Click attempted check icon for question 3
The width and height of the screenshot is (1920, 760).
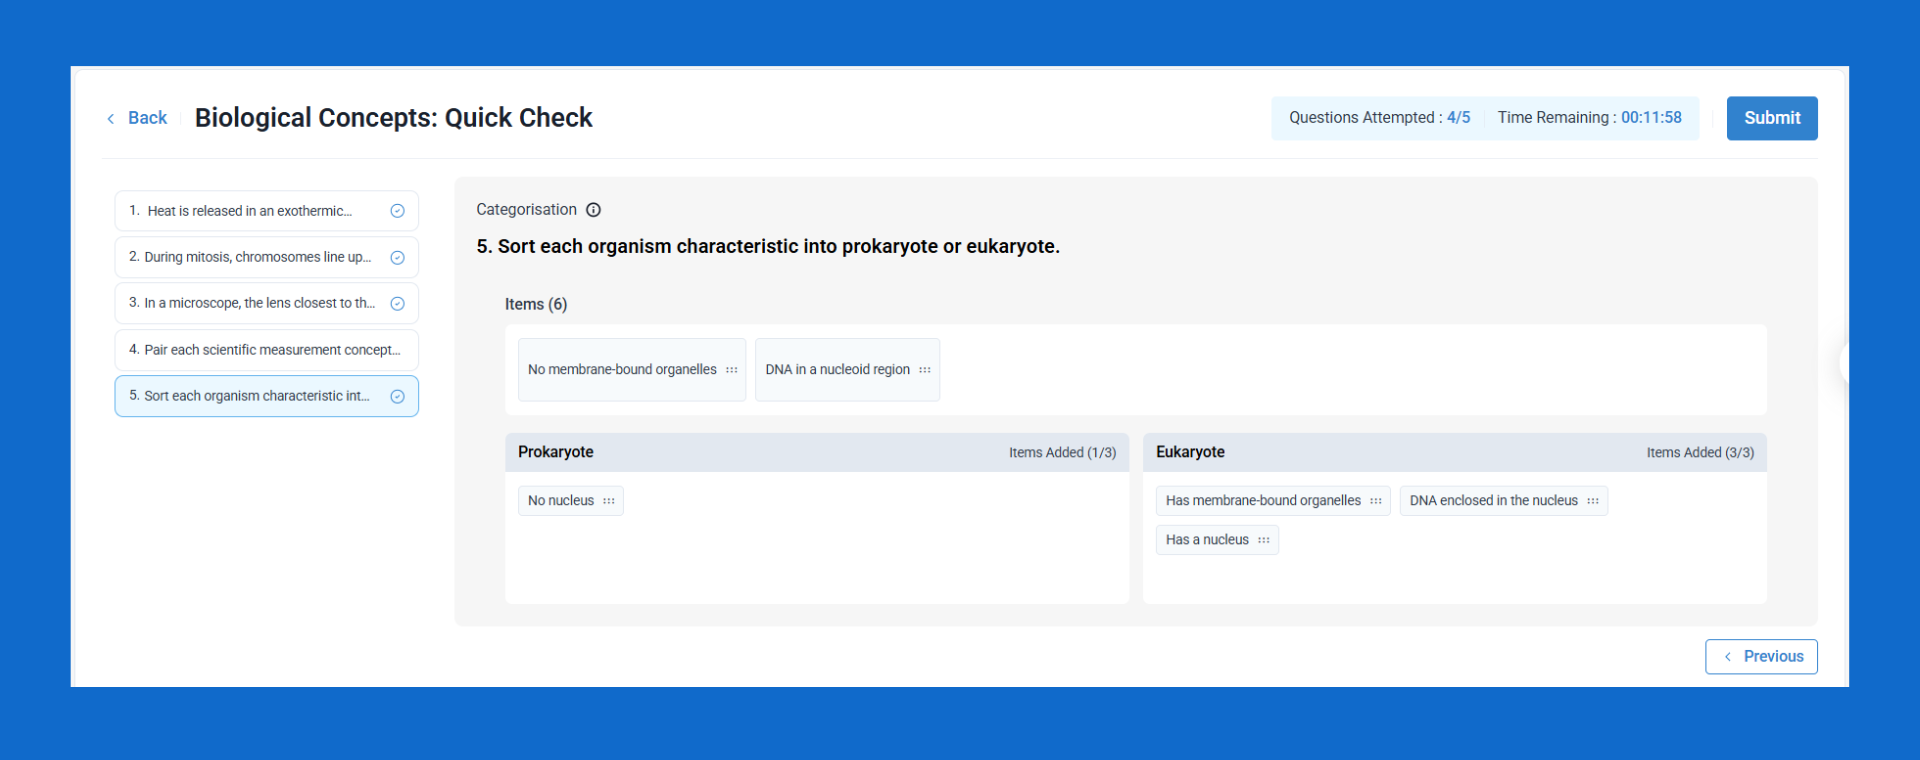pos(397,304)
